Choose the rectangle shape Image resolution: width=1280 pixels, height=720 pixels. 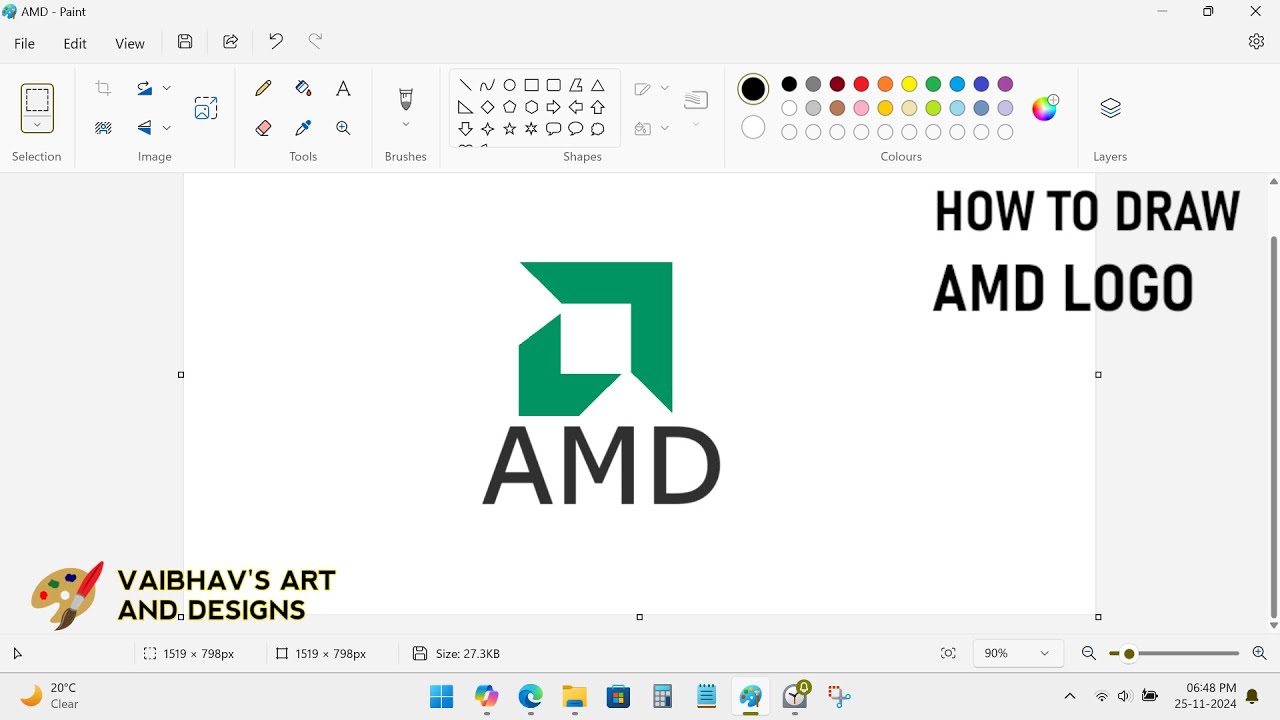pos(531,85)
